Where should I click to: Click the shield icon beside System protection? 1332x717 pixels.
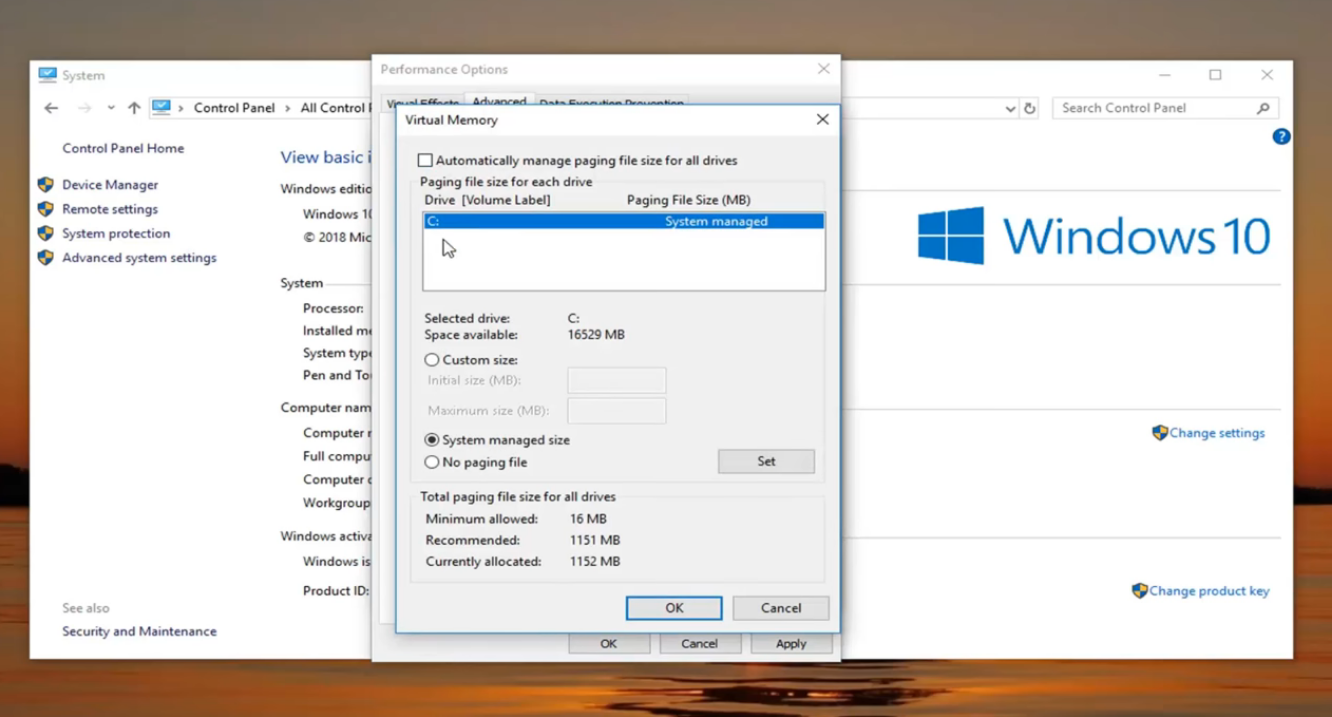click(44, 233)
